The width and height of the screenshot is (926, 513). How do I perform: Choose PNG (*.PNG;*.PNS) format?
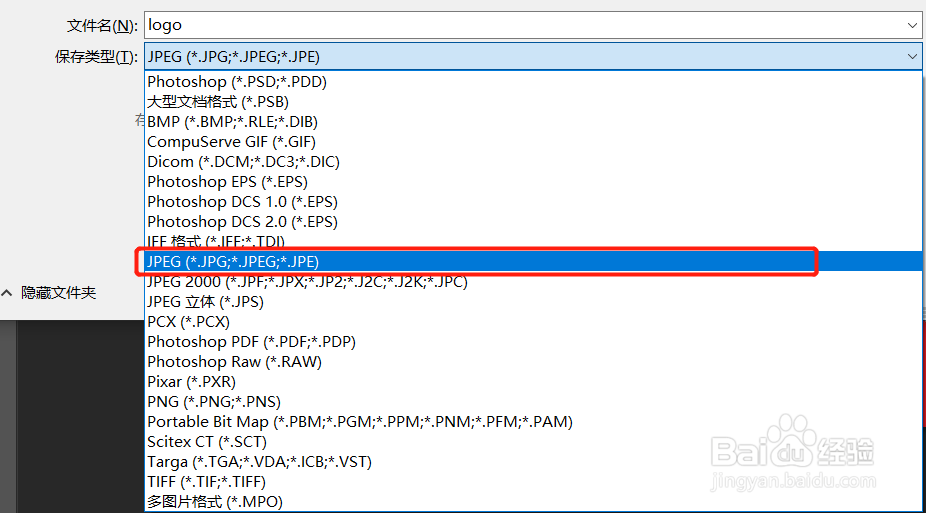(x=533, y=402)
